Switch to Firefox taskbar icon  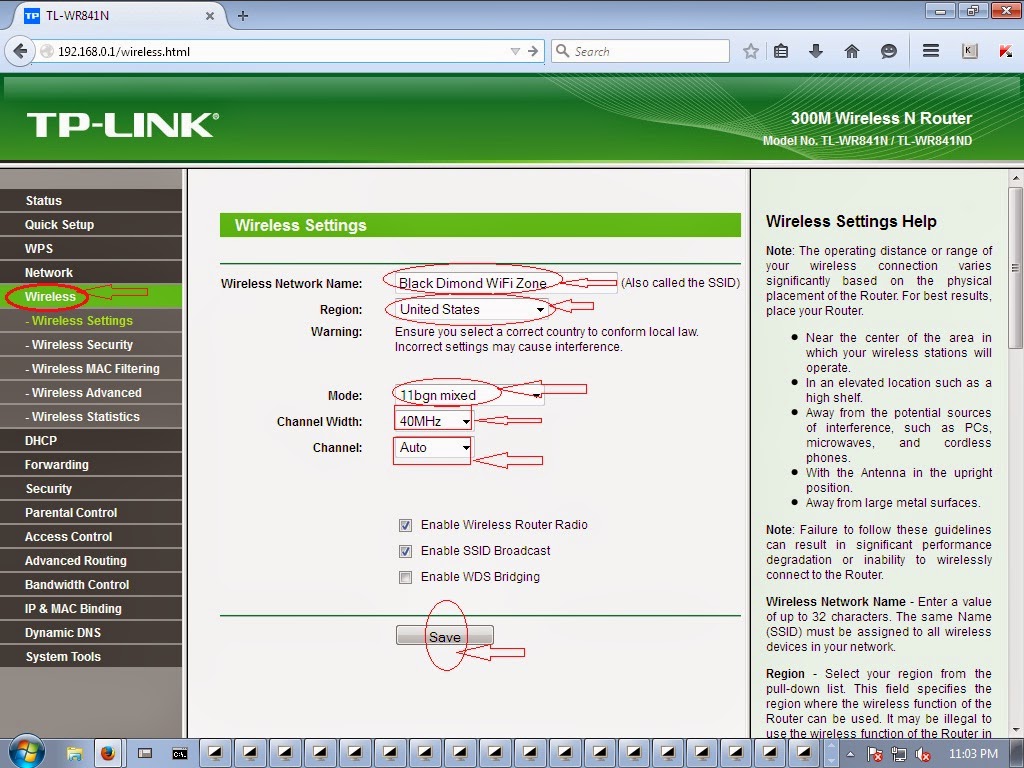coord(108,754)
